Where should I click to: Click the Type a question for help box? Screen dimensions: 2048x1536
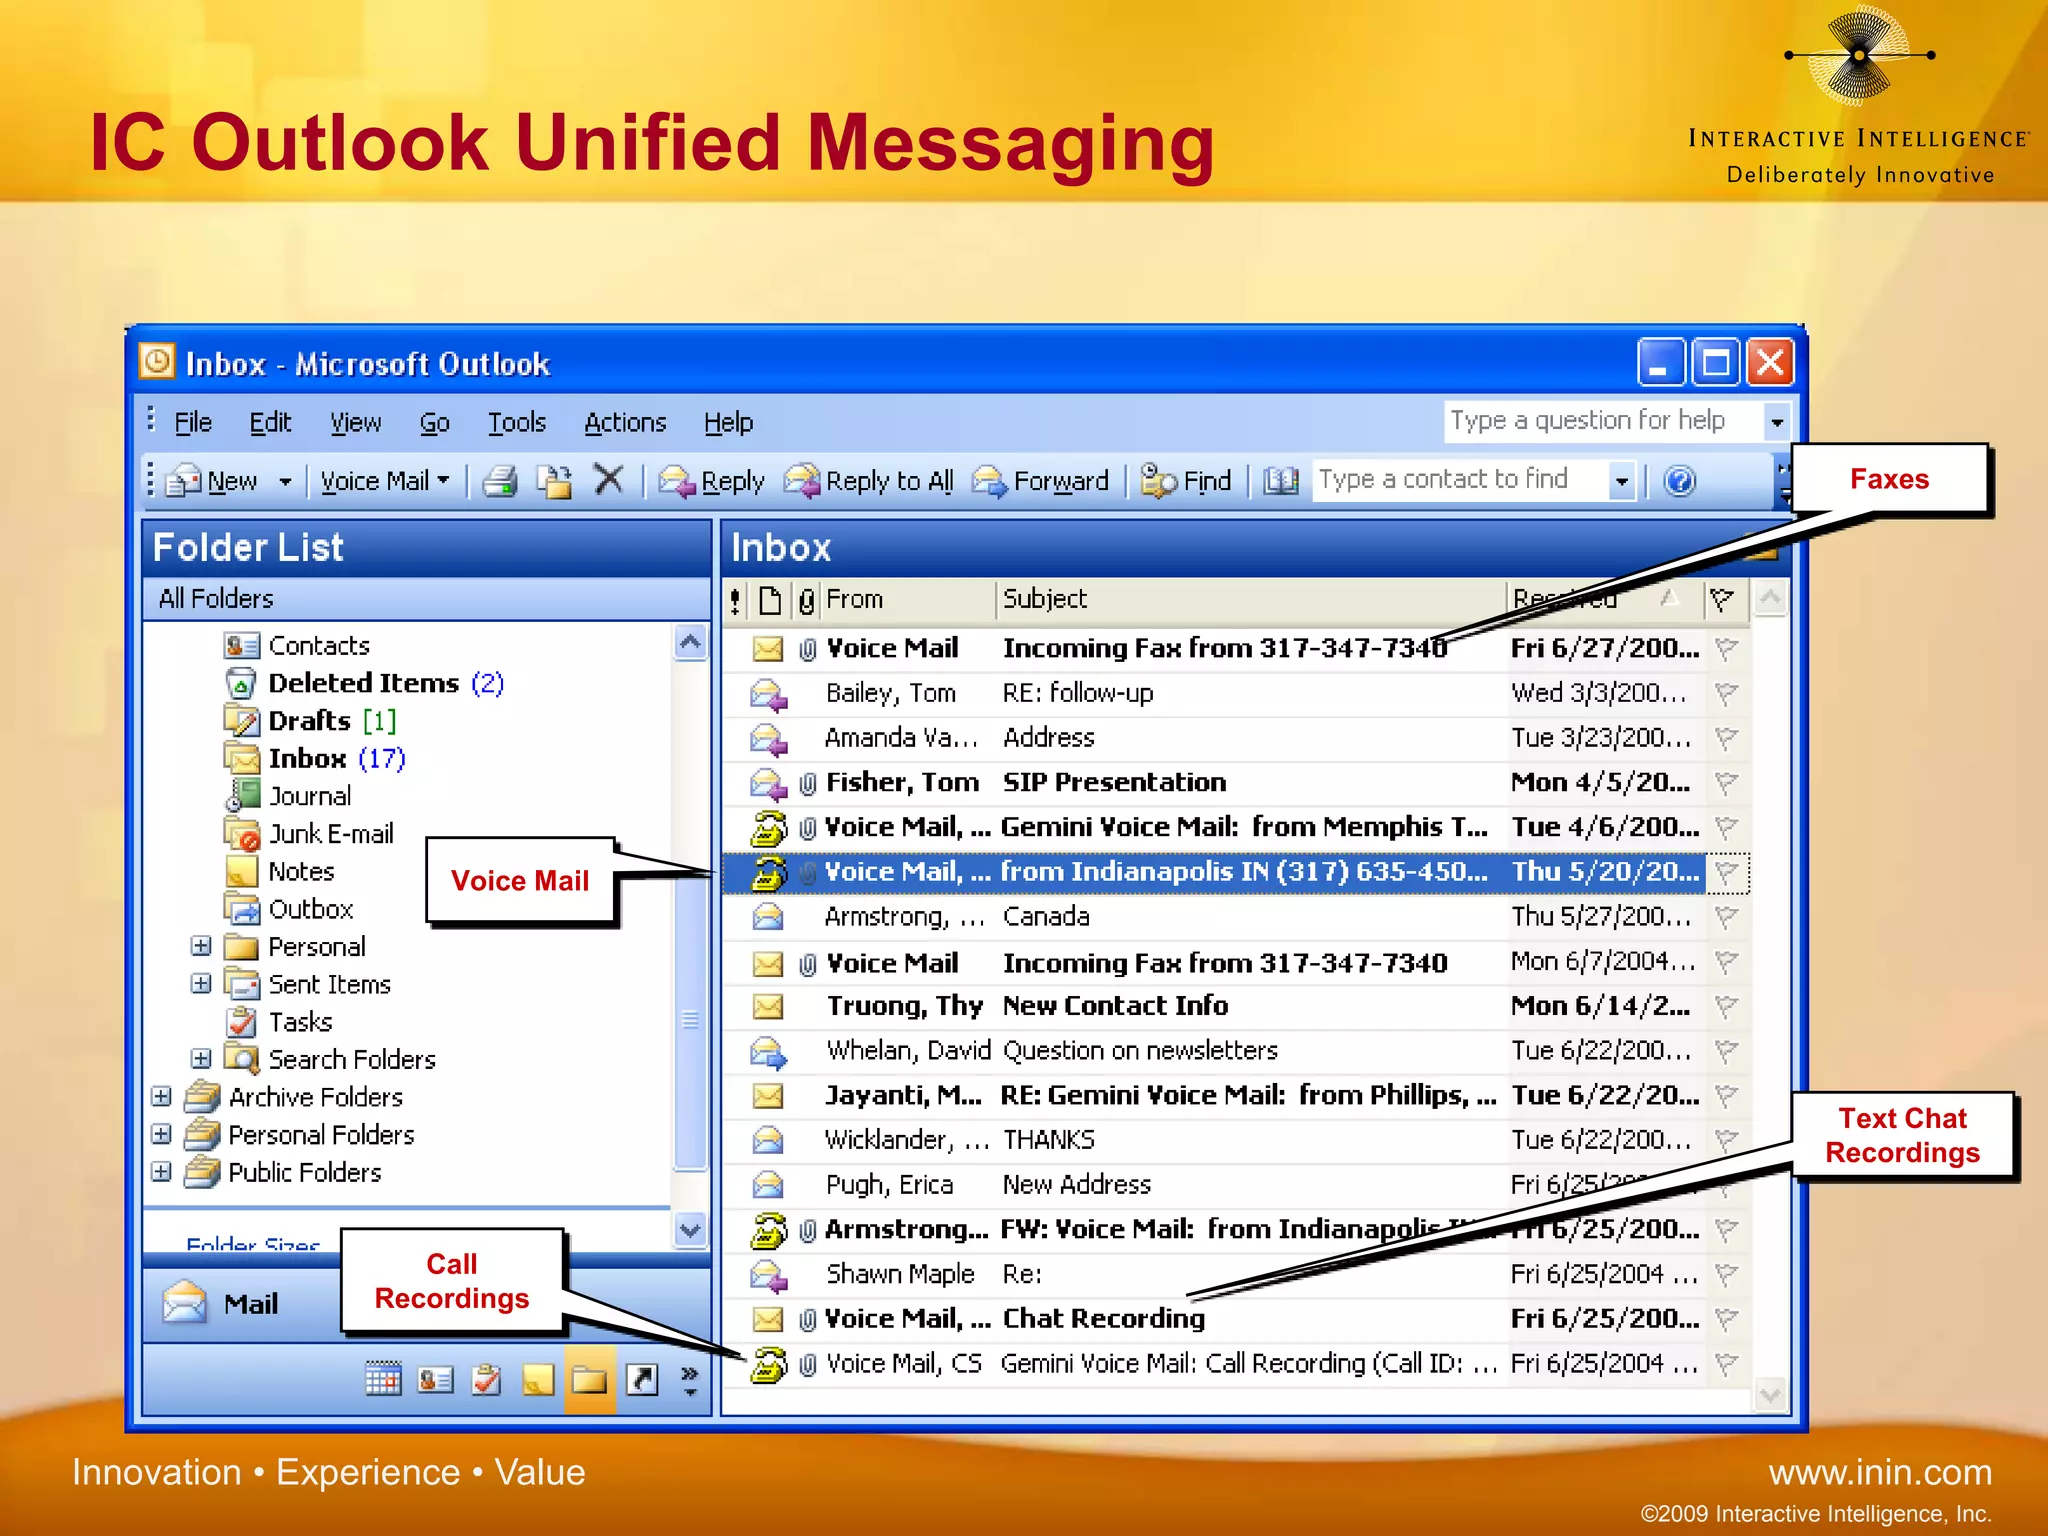pyautogui.click(x=1604, y=421)
